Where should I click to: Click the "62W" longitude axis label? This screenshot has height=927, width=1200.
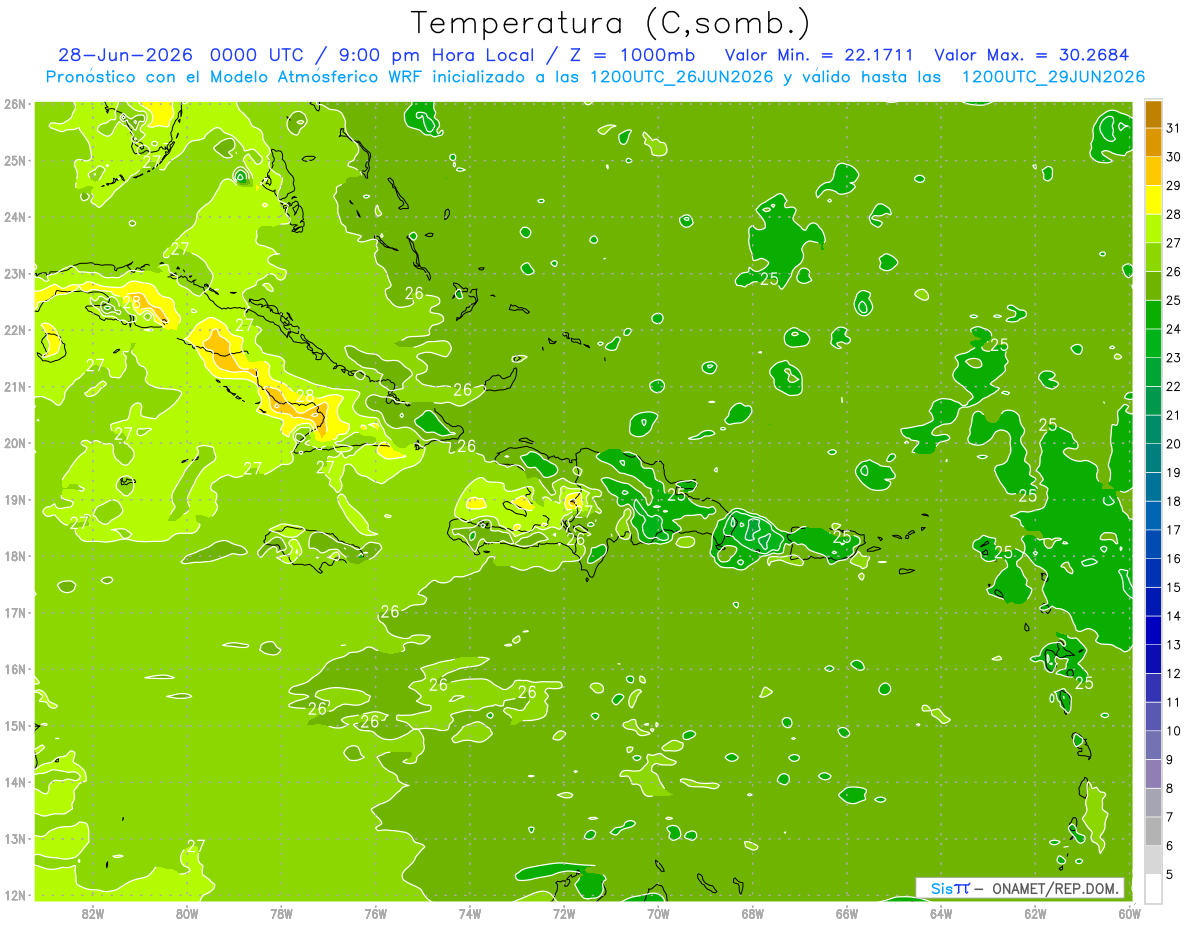point(1035,913)
